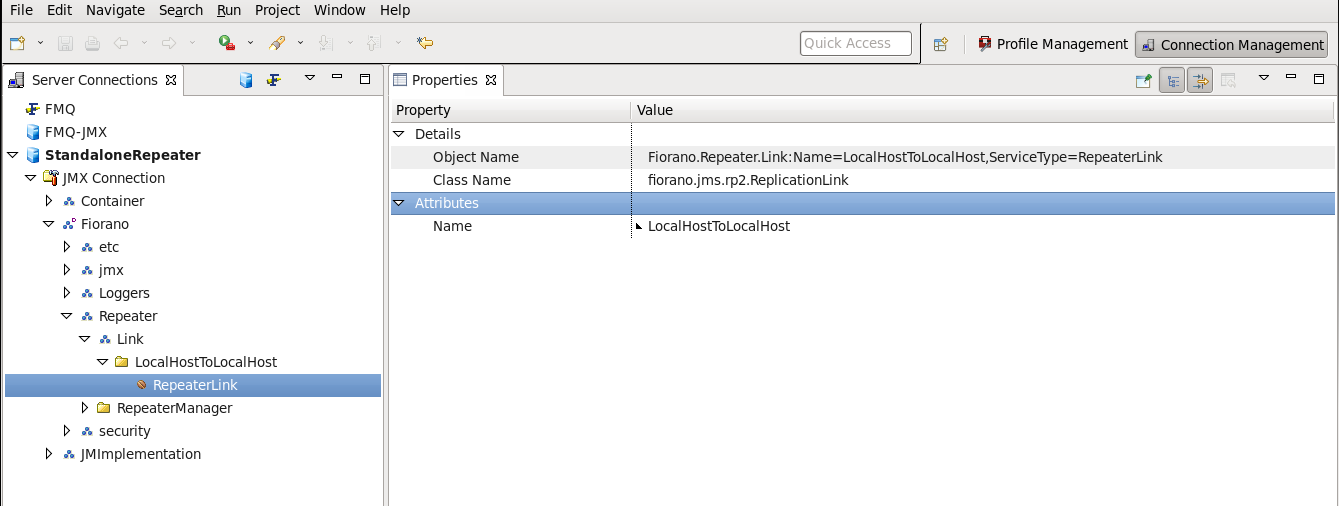This screenshot has height=506, width=1339.
Task: Click the Add FMQ connection icon in Server Connections
Action: [273, 80]
